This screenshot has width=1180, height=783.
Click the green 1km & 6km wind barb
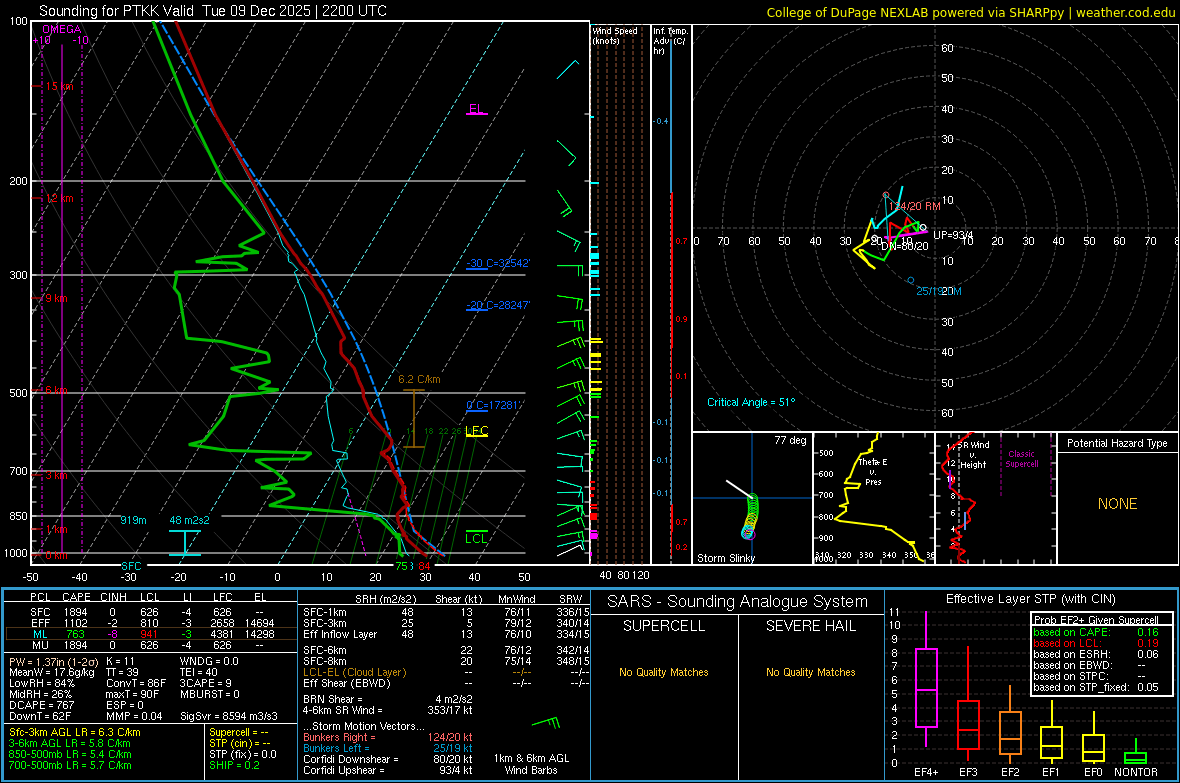tap(547, 724)
